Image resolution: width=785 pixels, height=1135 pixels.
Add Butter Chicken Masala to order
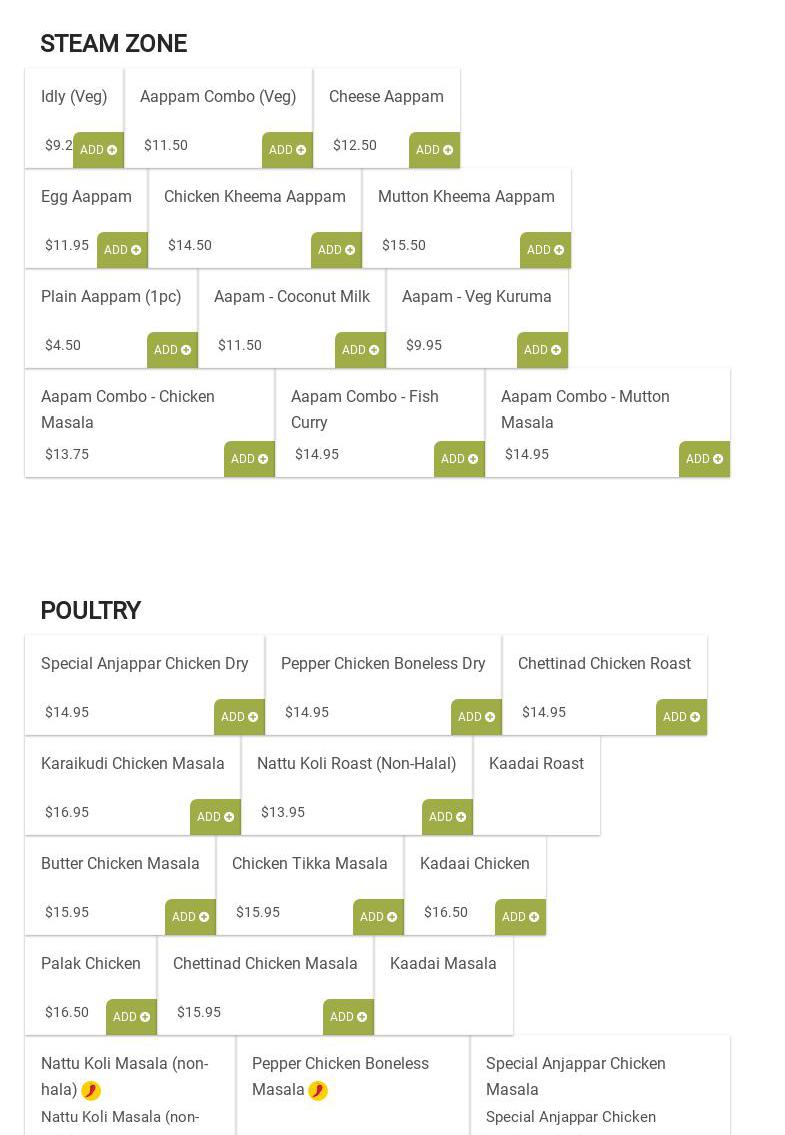pyautogui.click(x=190, y=917)
